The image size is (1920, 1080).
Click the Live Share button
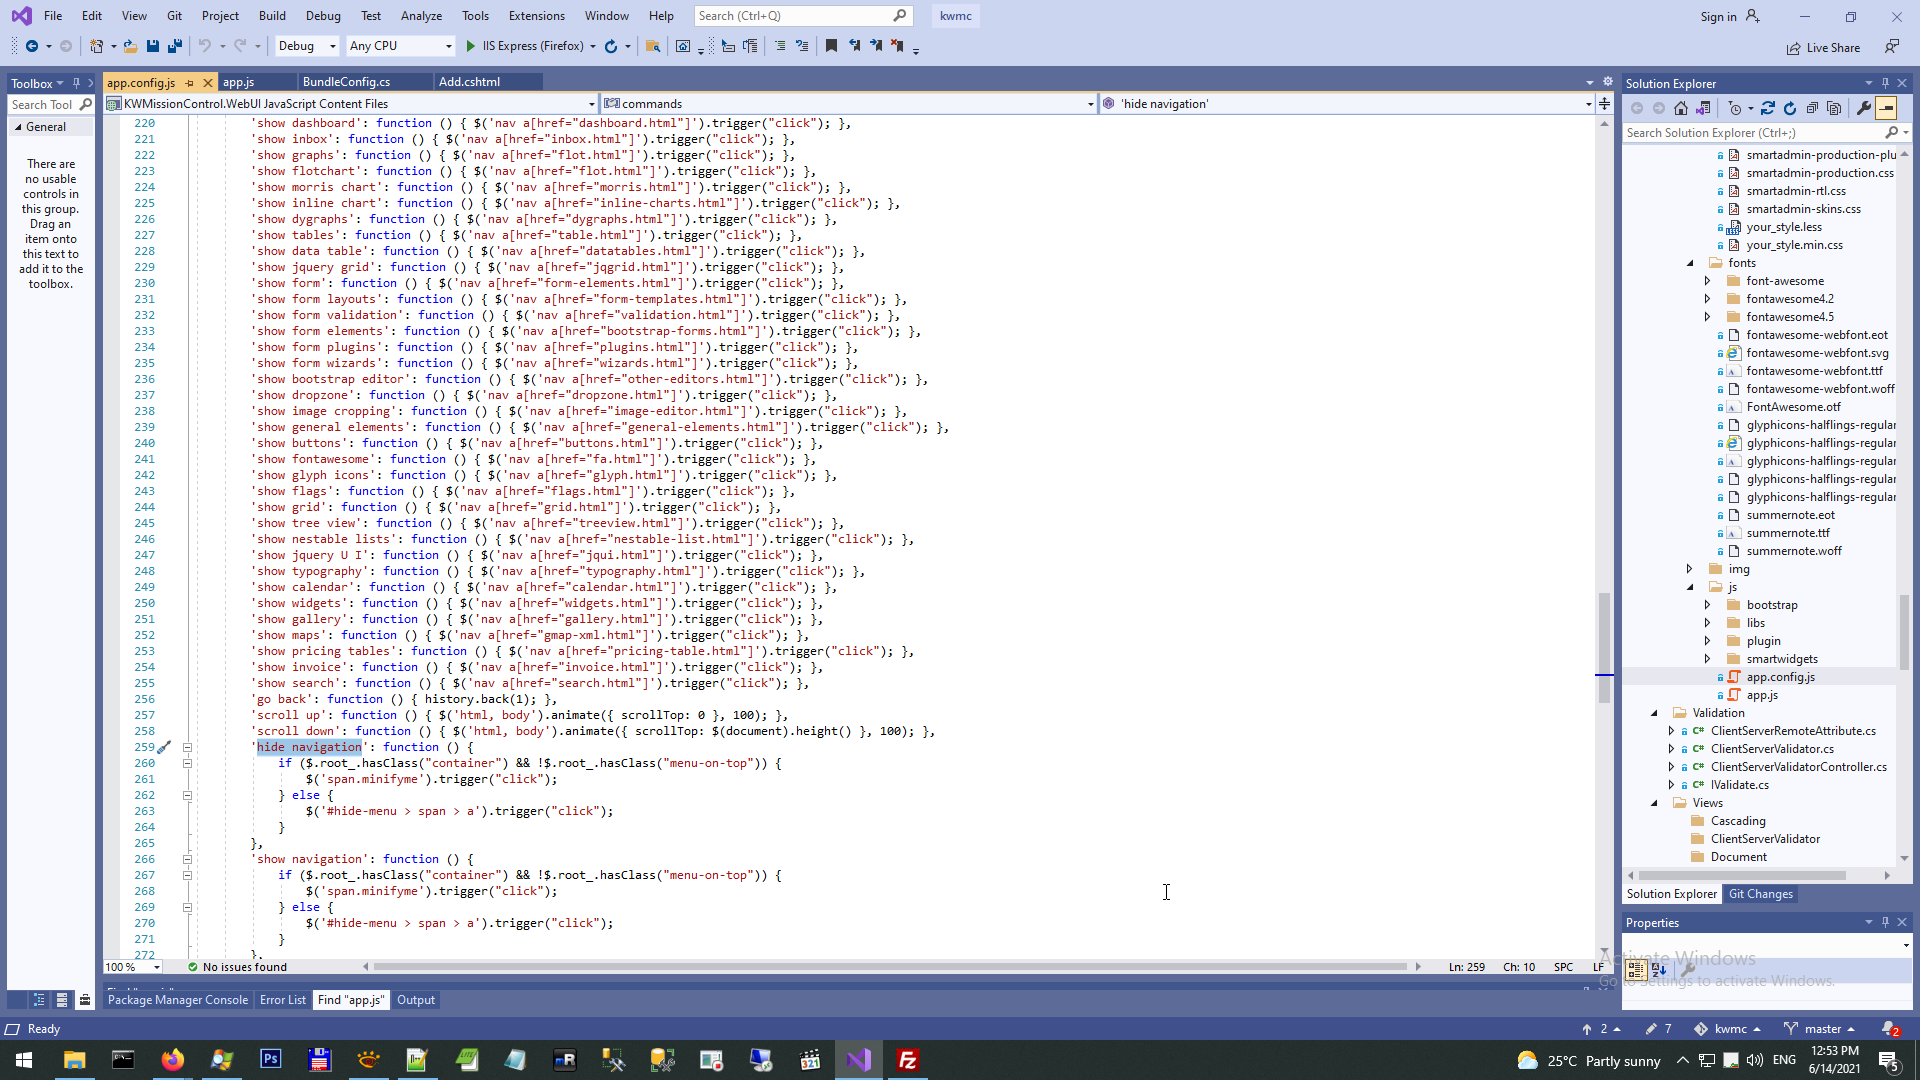tap(1824, 47)
